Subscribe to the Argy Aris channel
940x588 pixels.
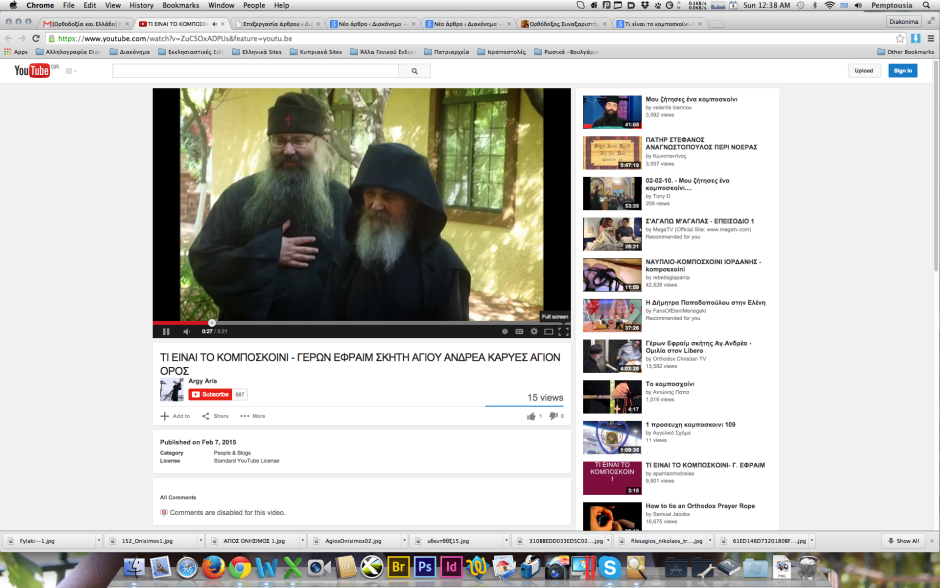210,395
